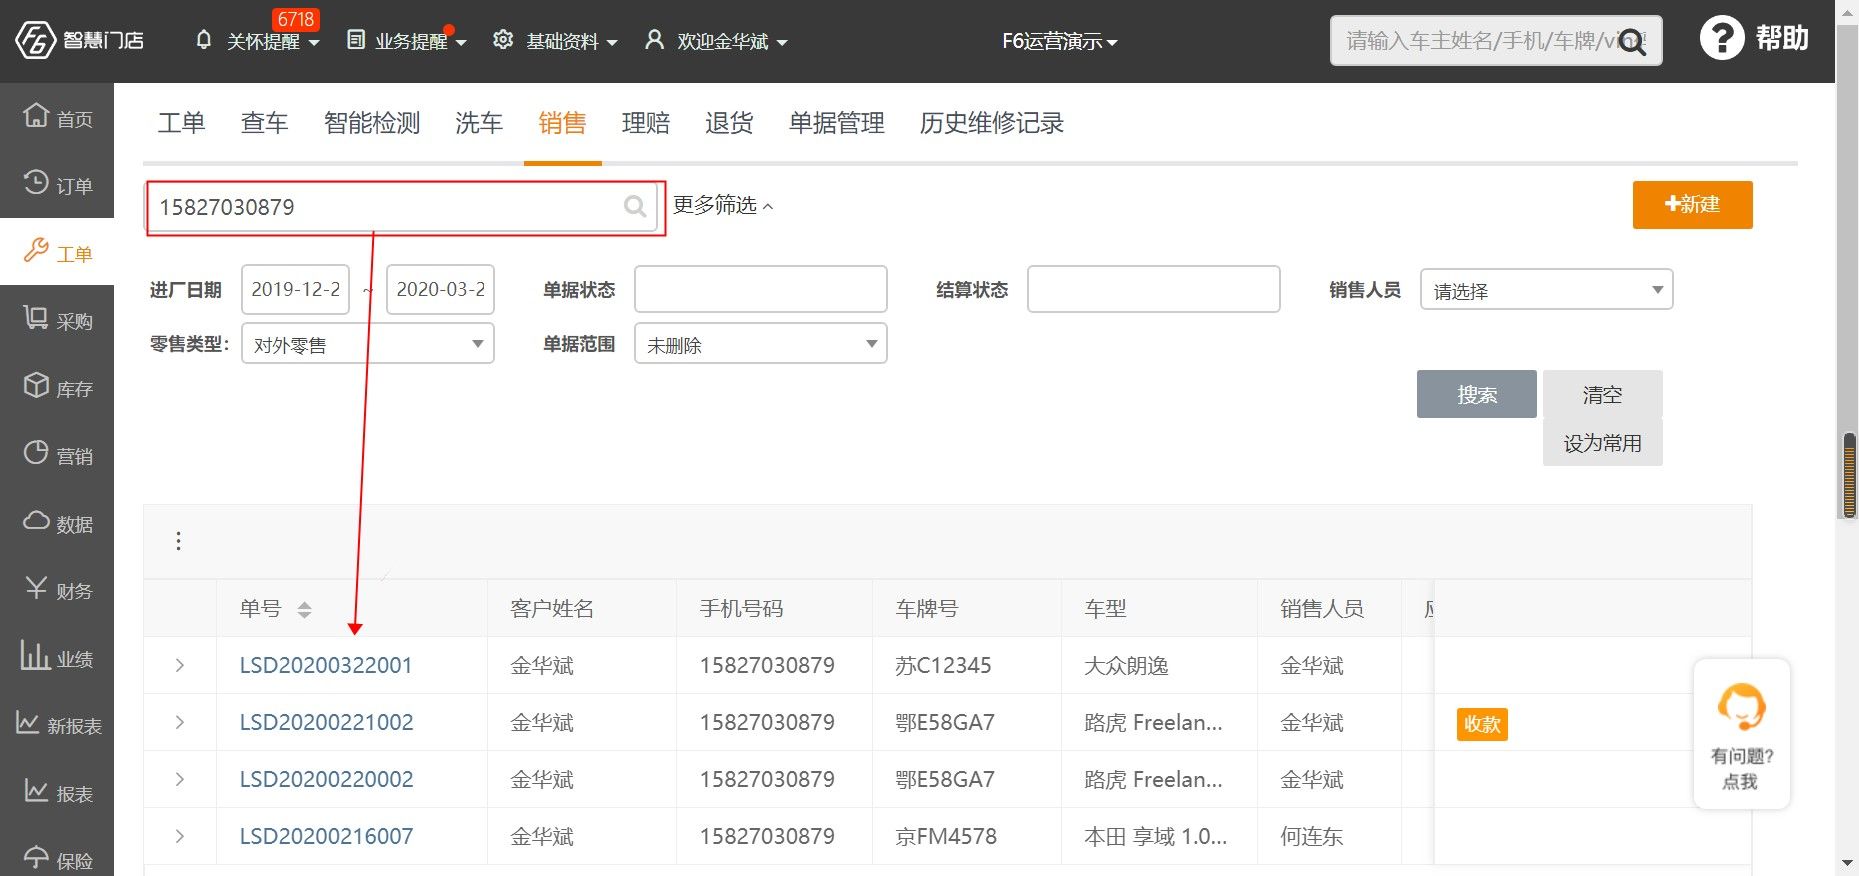Viewport: 1859px width, 876px height.
Task: Switch to the 单据管理 tab
Action: tap(836, 123)
